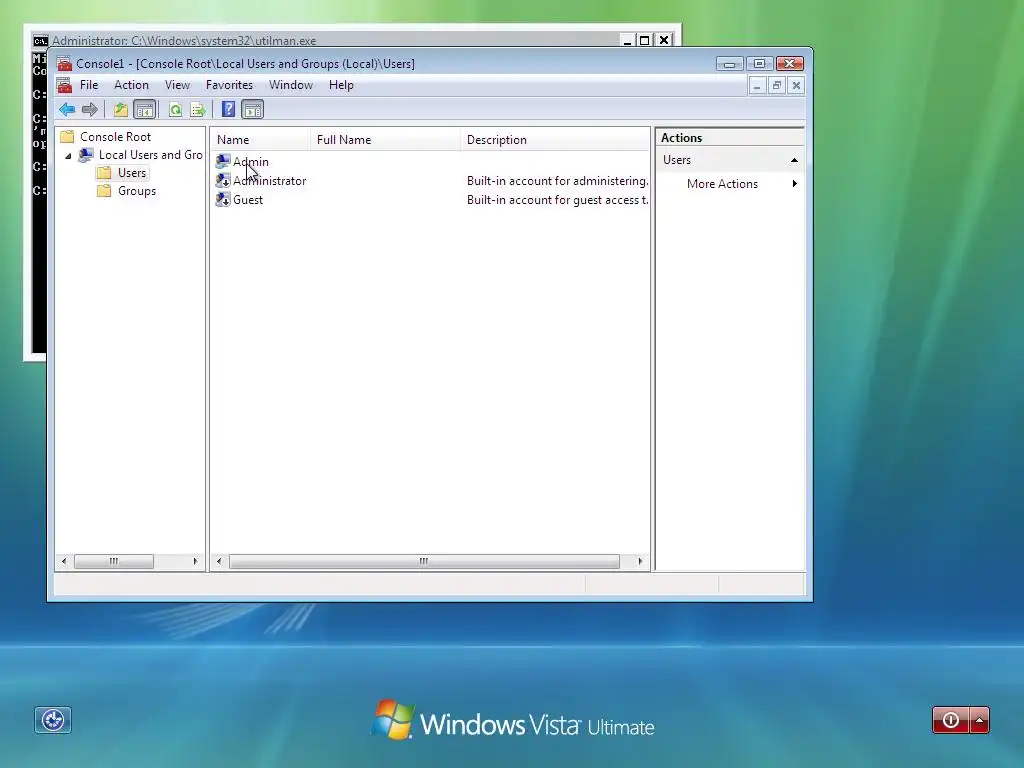Click the blue Help question mark icon
Image resolution: width=1024 pixels, height=768 pixels.
pos(228,109)
